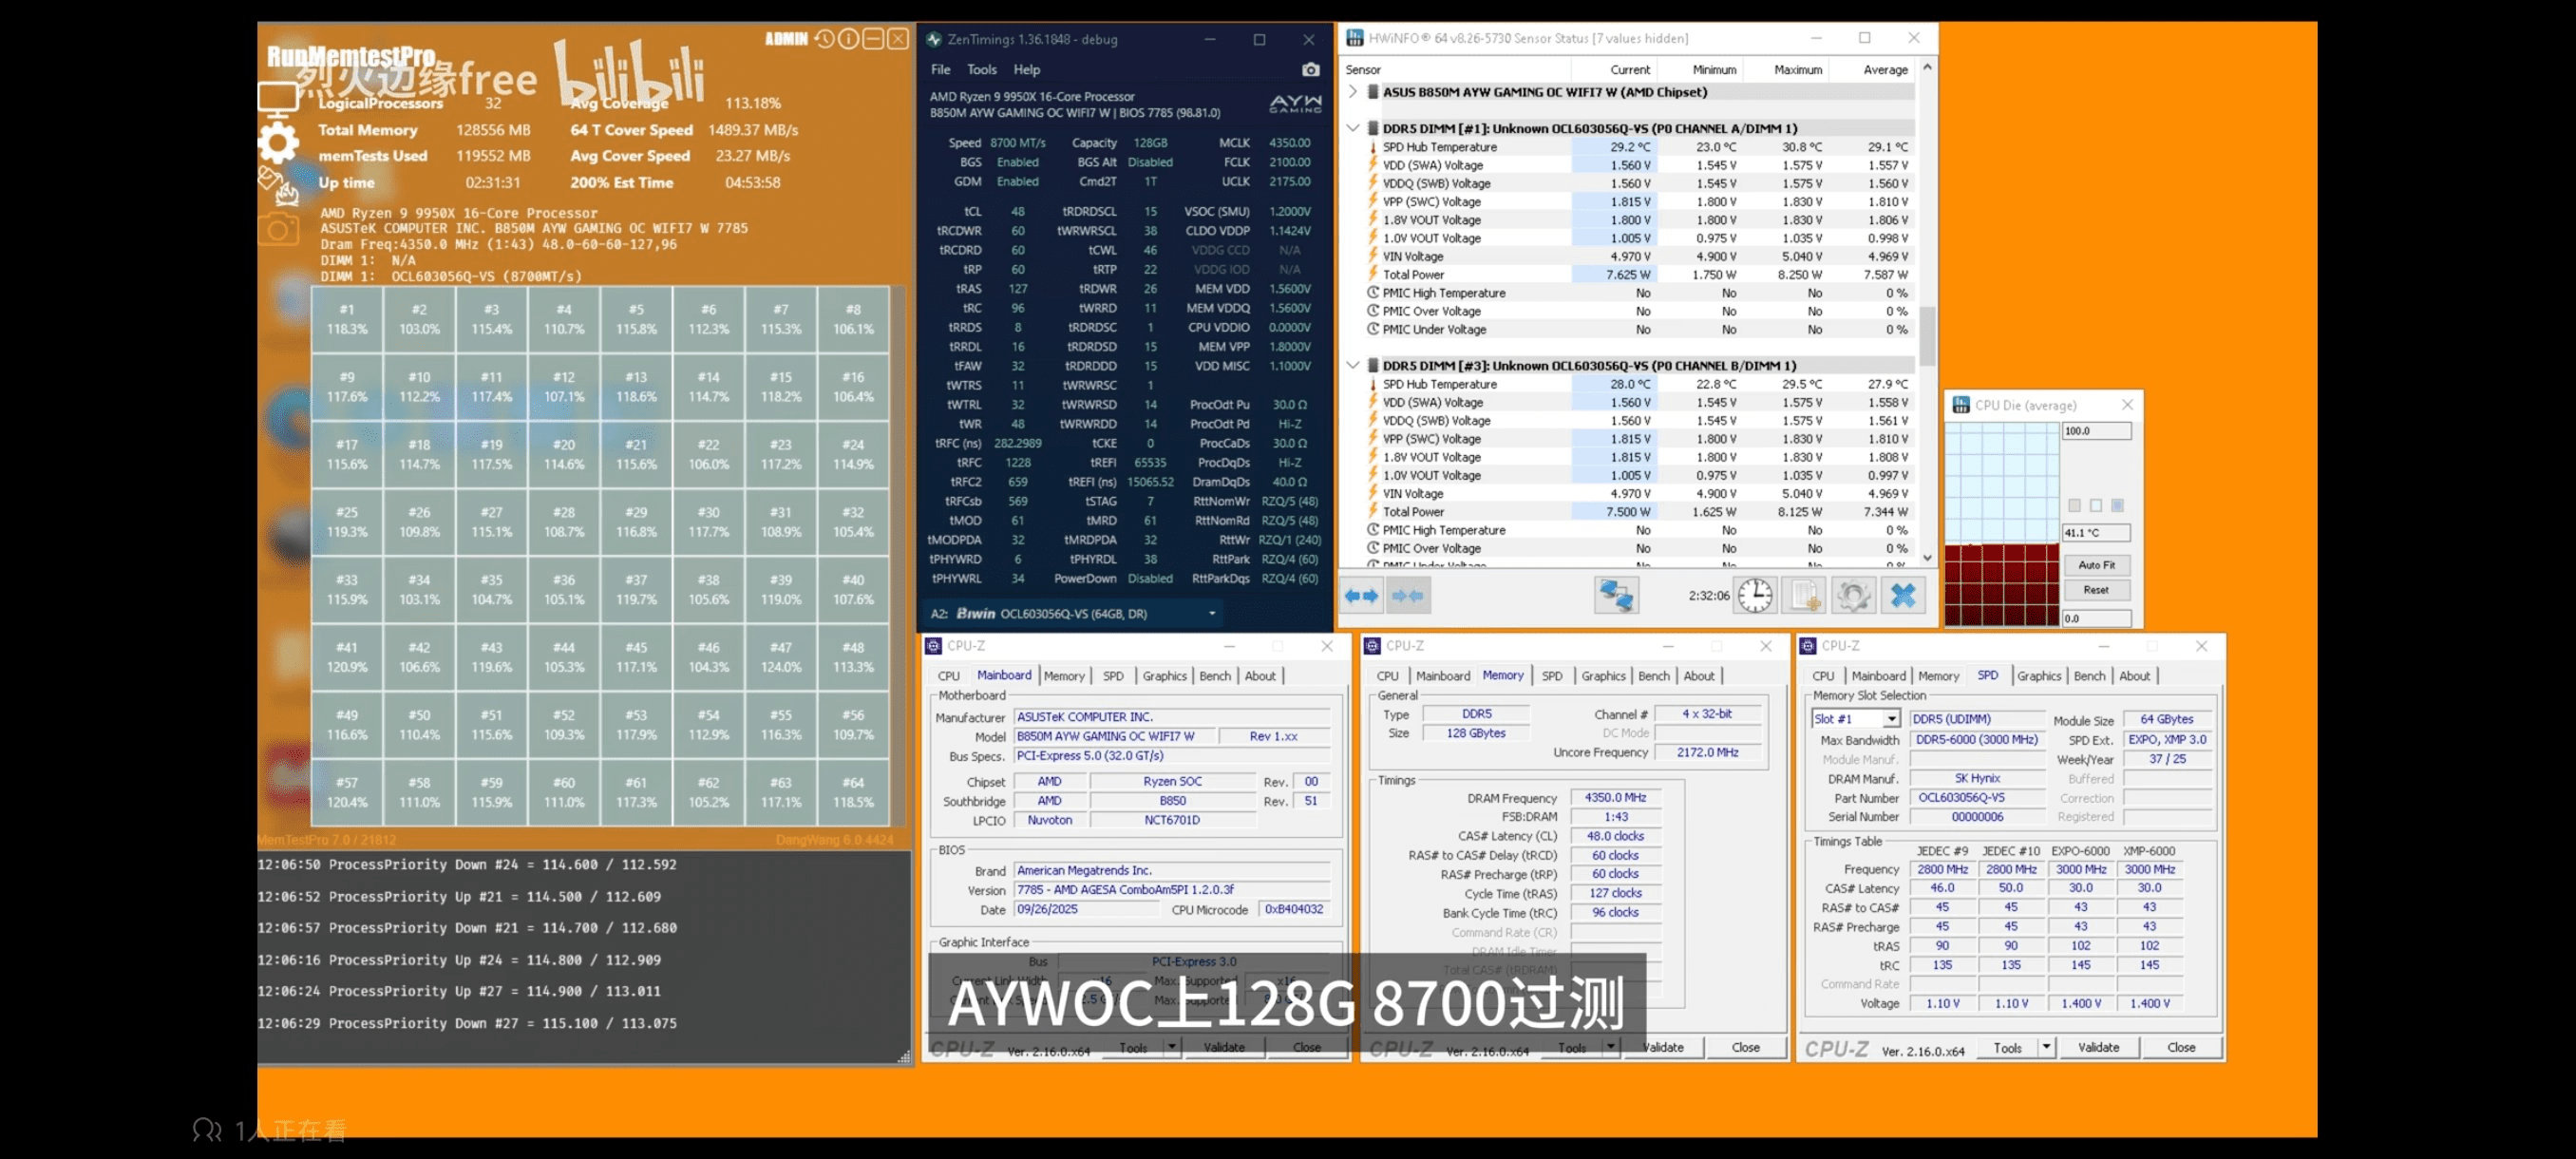
Task: Click HWiNFO reset clock icon
Action: (x=1754, y=596)
